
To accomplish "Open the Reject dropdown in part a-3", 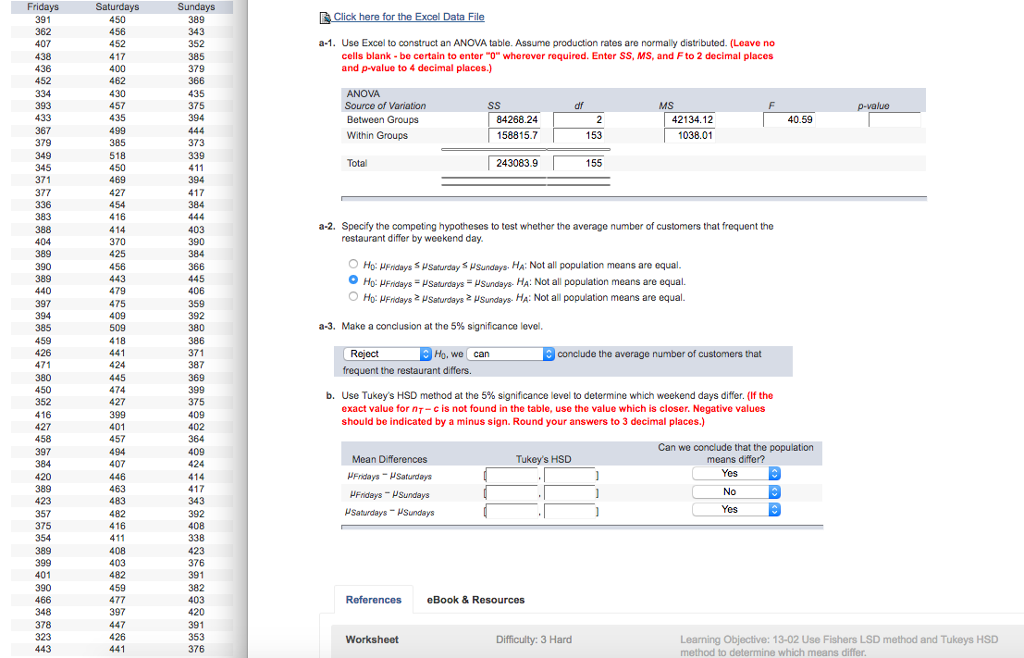I will tap(389, 353).
